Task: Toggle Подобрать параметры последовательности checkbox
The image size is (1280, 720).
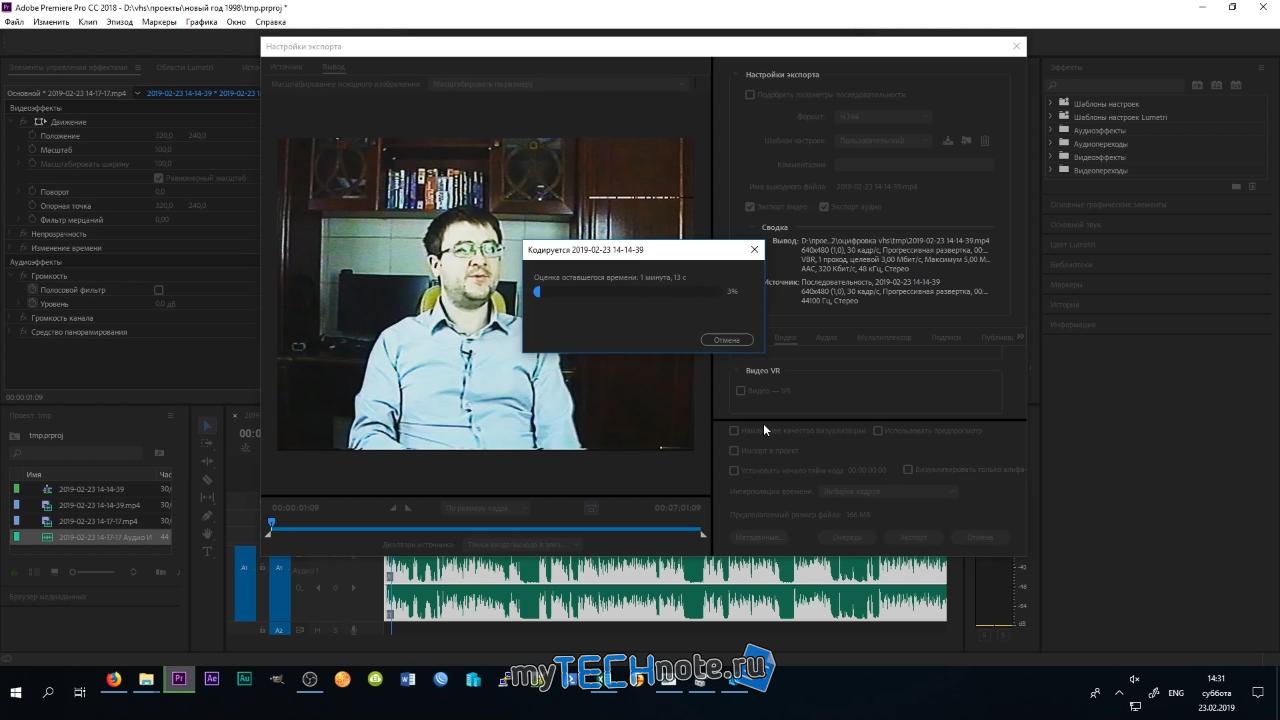Action: pyautogui.click(x=750, y=95)
